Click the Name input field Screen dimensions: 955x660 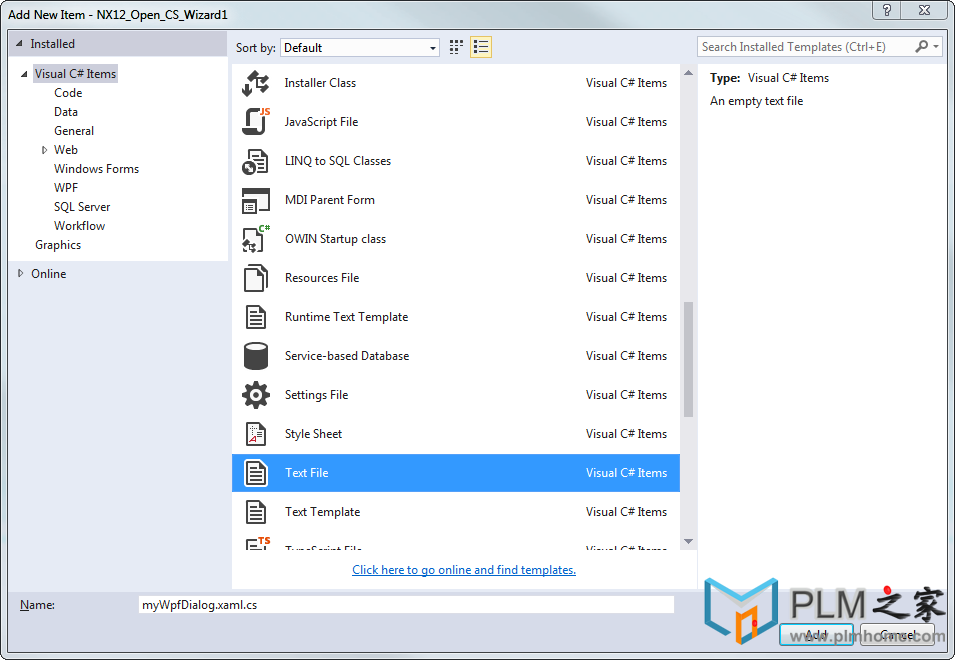(406, 605)
